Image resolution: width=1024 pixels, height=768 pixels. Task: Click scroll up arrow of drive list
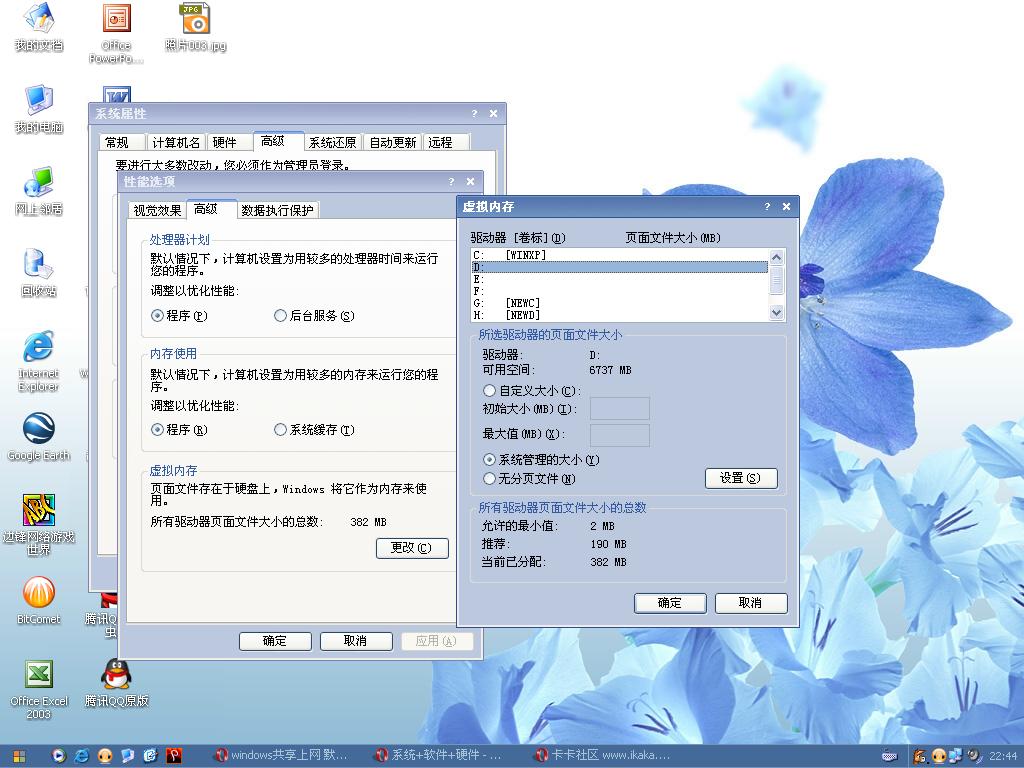click(x=776, y=257)
